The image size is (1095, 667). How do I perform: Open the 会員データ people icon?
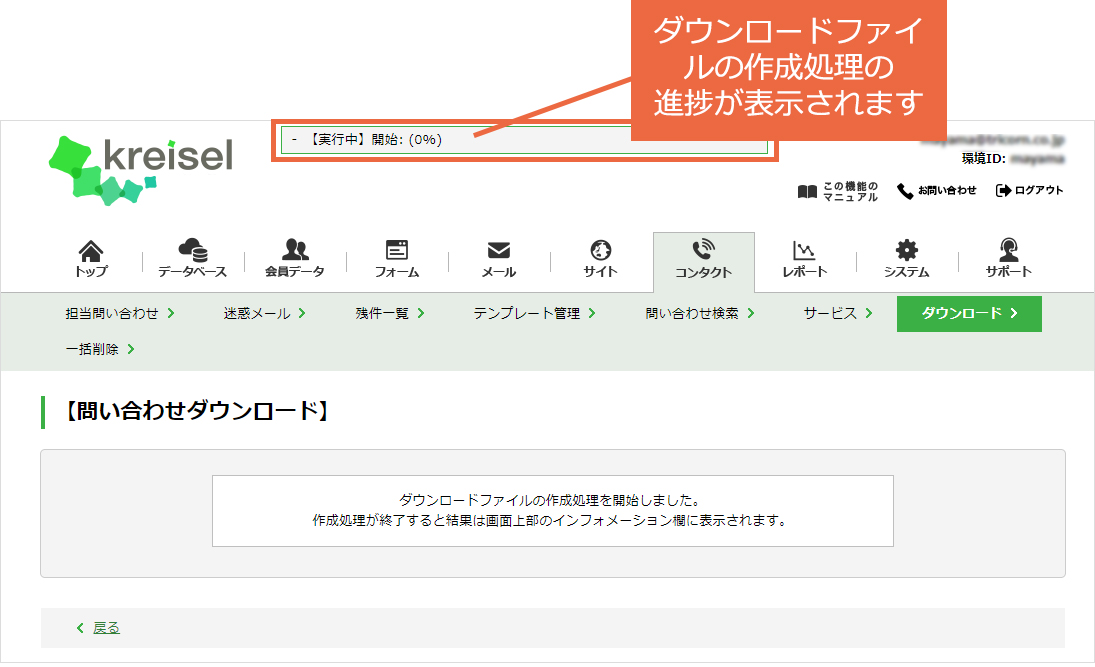coord(295,249)
